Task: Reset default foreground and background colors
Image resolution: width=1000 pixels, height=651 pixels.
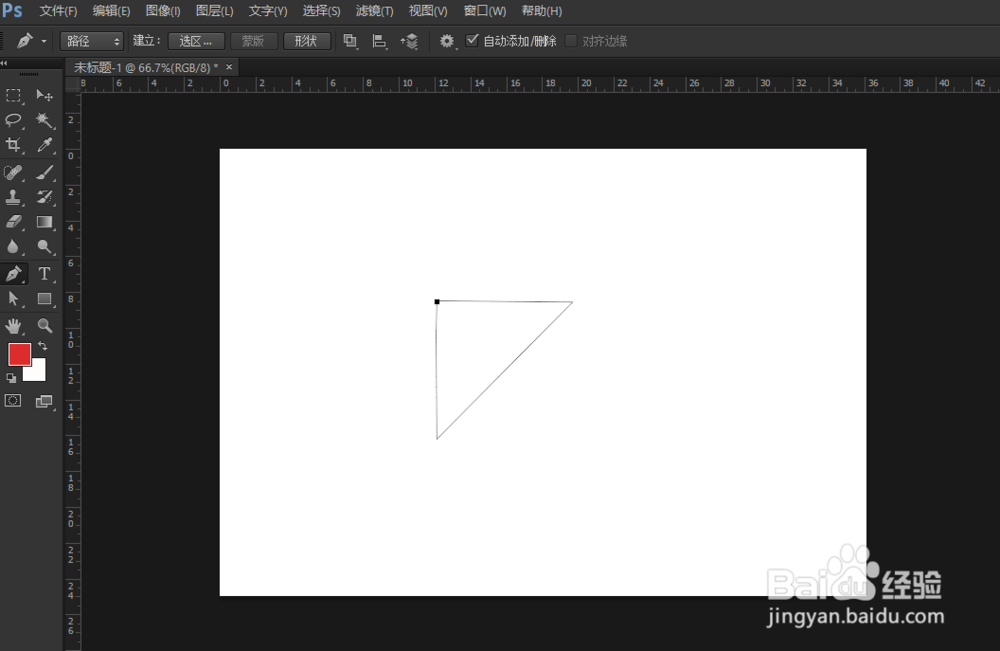Action: [x=11, y=377]
